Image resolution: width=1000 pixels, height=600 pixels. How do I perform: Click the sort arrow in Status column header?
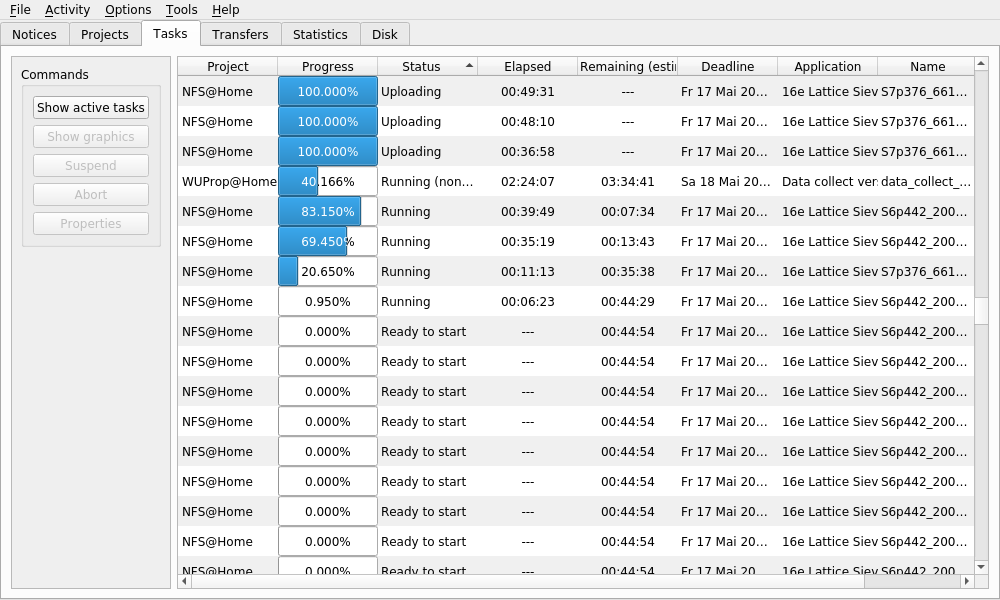(x=469, y=66)
